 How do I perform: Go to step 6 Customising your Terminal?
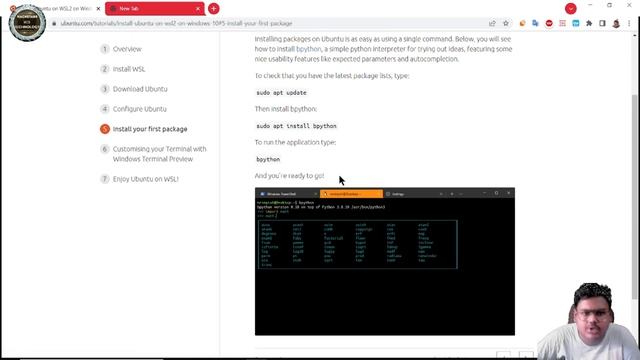point(160,154)
